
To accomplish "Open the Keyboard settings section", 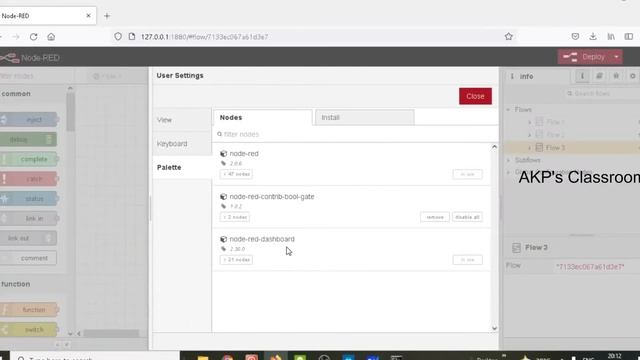I will click(x=182, y=144).
